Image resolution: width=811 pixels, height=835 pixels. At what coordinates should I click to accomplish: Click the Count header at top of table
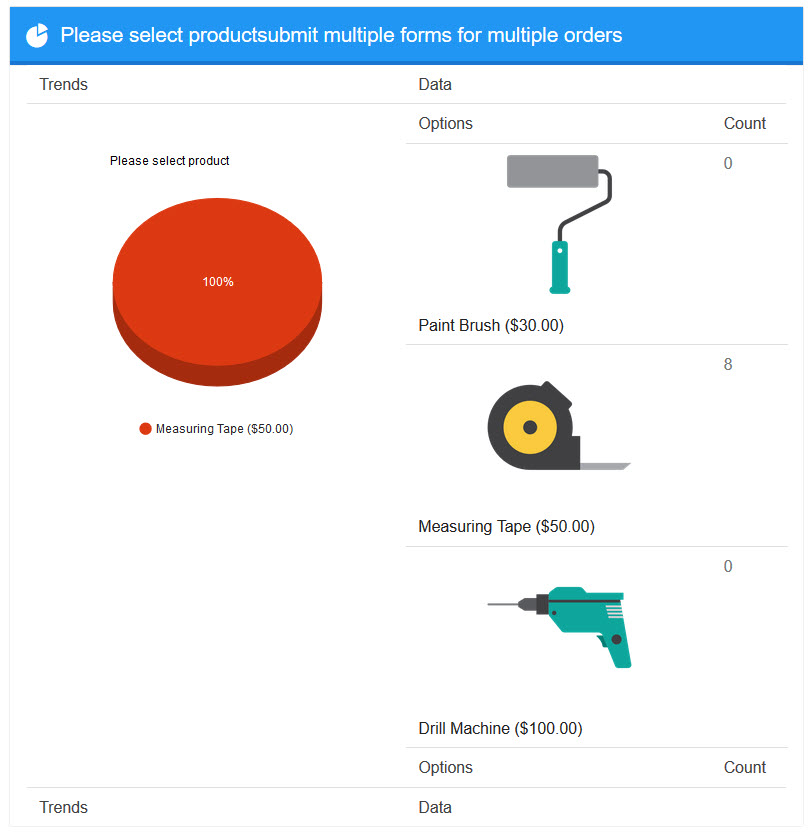(744, 123)
